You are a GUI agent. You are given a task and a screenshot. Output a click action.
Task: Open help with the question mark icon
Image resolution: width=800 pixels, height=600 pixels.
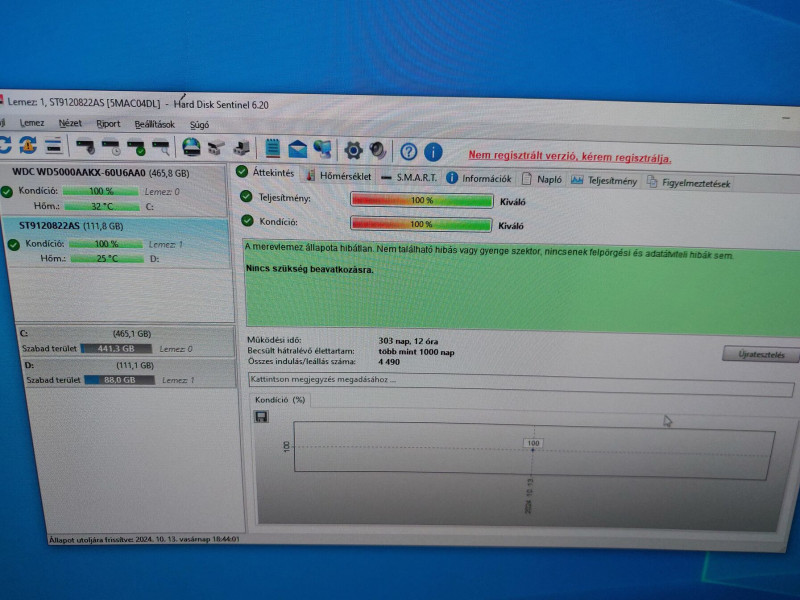pyautogui.click(x=408, y=152)
